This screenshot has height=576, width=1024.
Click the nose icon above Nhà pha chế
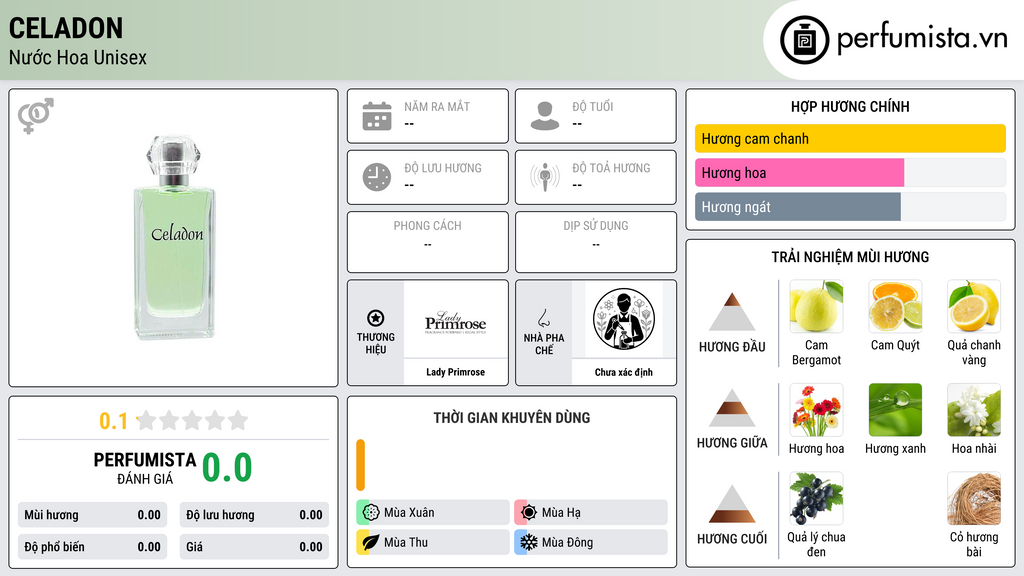[543, 318]
